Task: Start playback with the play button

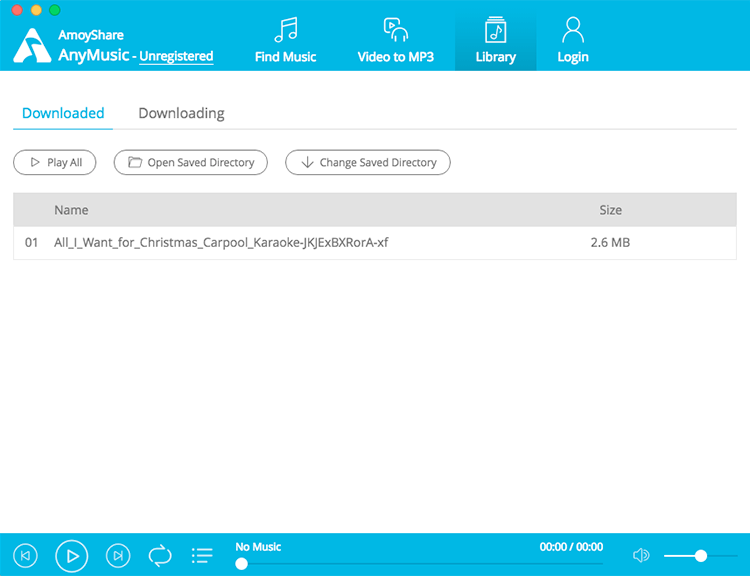Action: click(72, 555)
